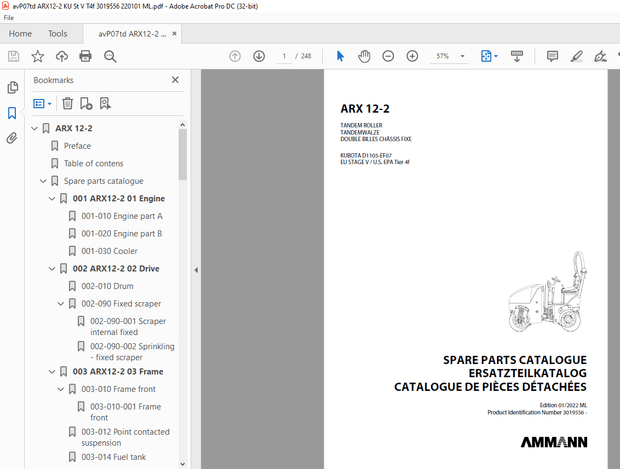The height and width of the screenshot is (469, 620).
Task: Click the Print file icon
Action: pos(85,56)
